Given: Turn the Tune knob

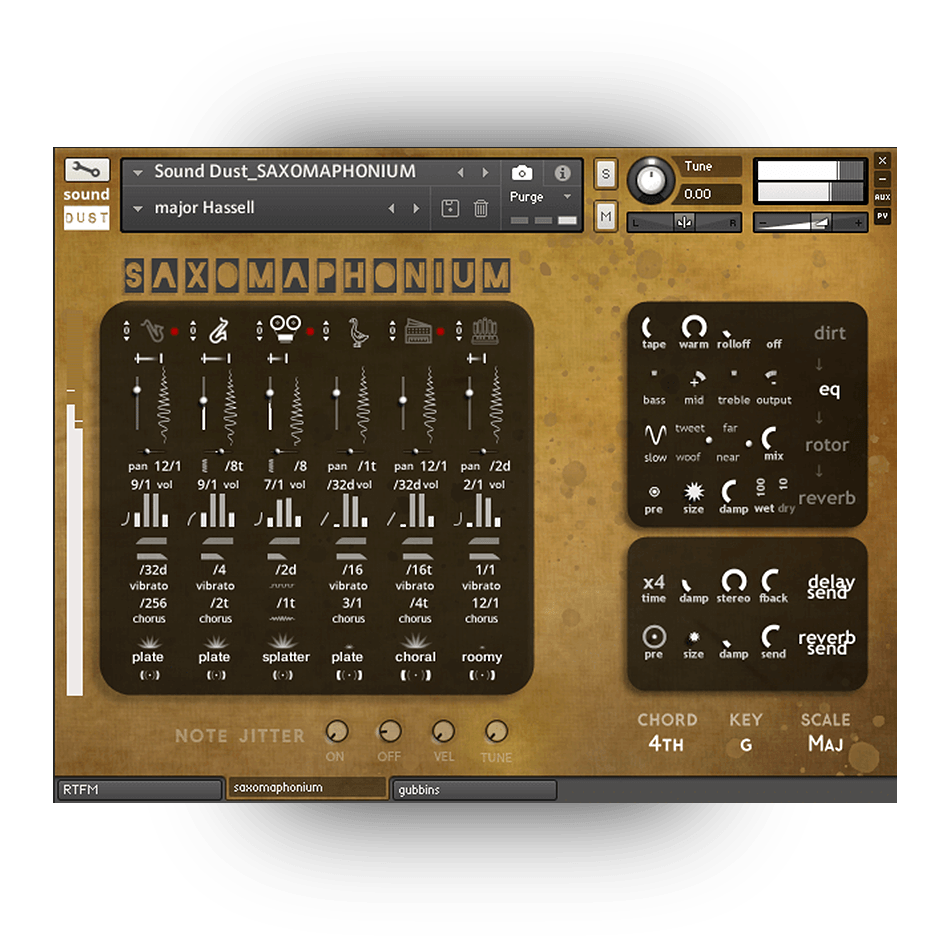Looking at the screenshot, I should pyautogui.click(x=650, y=179).
